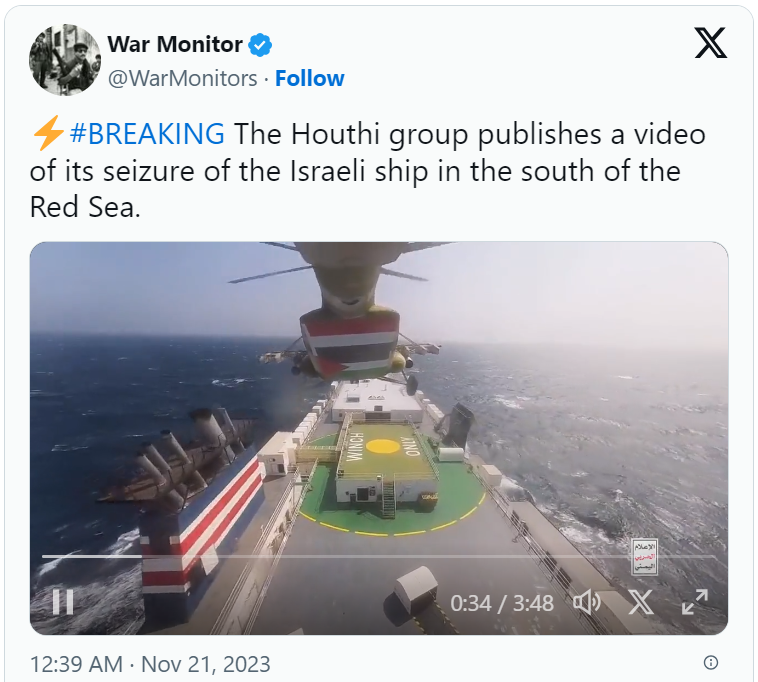The width and height of the screenshot is (758, 682).
Task: Click the blue verified badge
Action: click(260, 45)
